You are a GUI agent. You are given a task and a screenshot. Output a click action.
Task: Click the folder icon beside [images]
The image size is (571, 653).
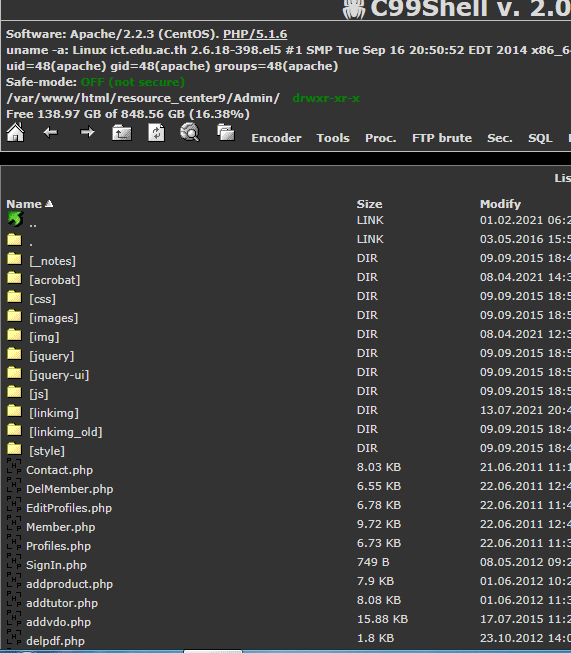14,316
